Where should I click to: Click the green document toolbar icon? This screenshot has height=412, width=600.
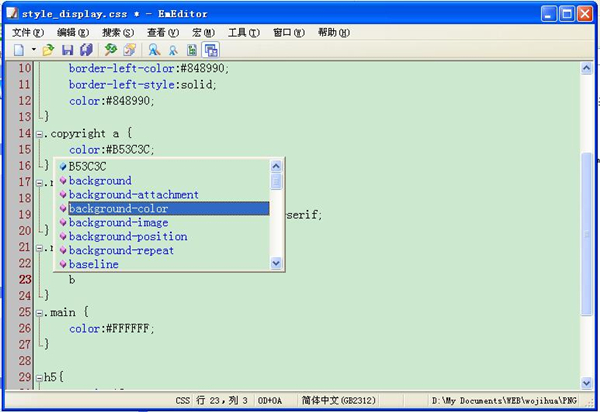point(191,50)
